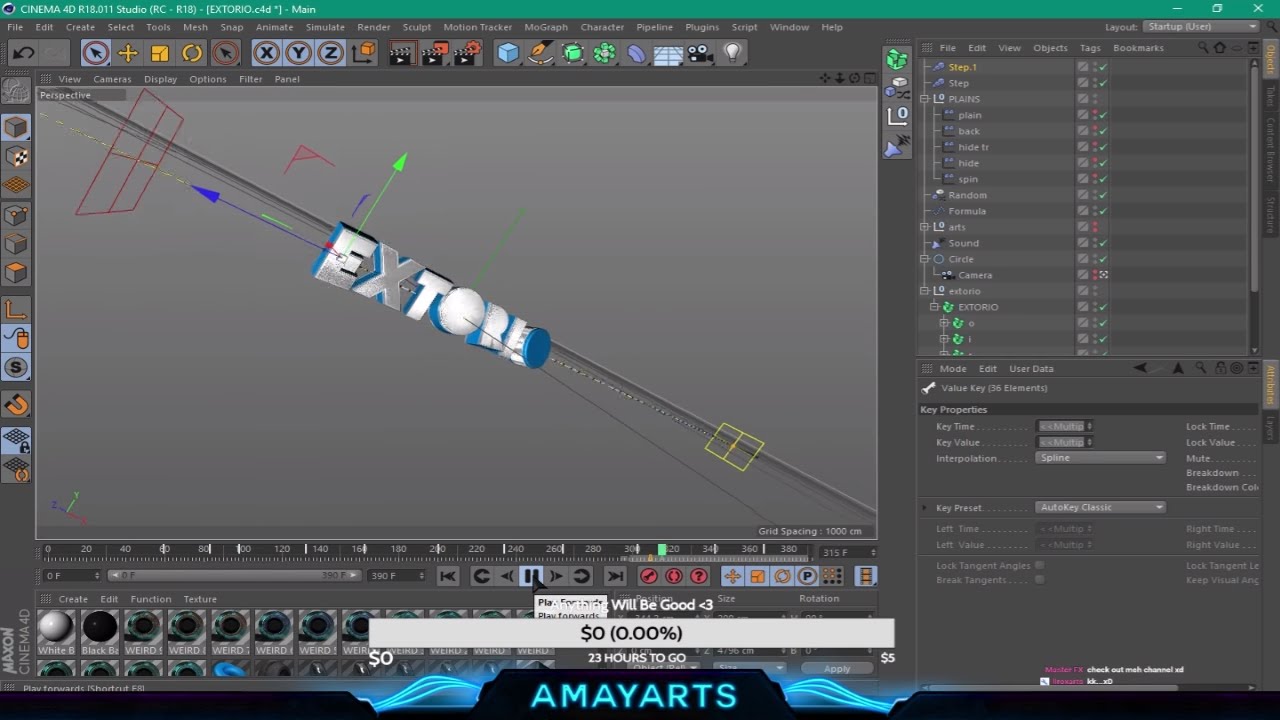Collapse the Circle object tree
Viewport: 1280px width, 720px height.
click(925, 259)
